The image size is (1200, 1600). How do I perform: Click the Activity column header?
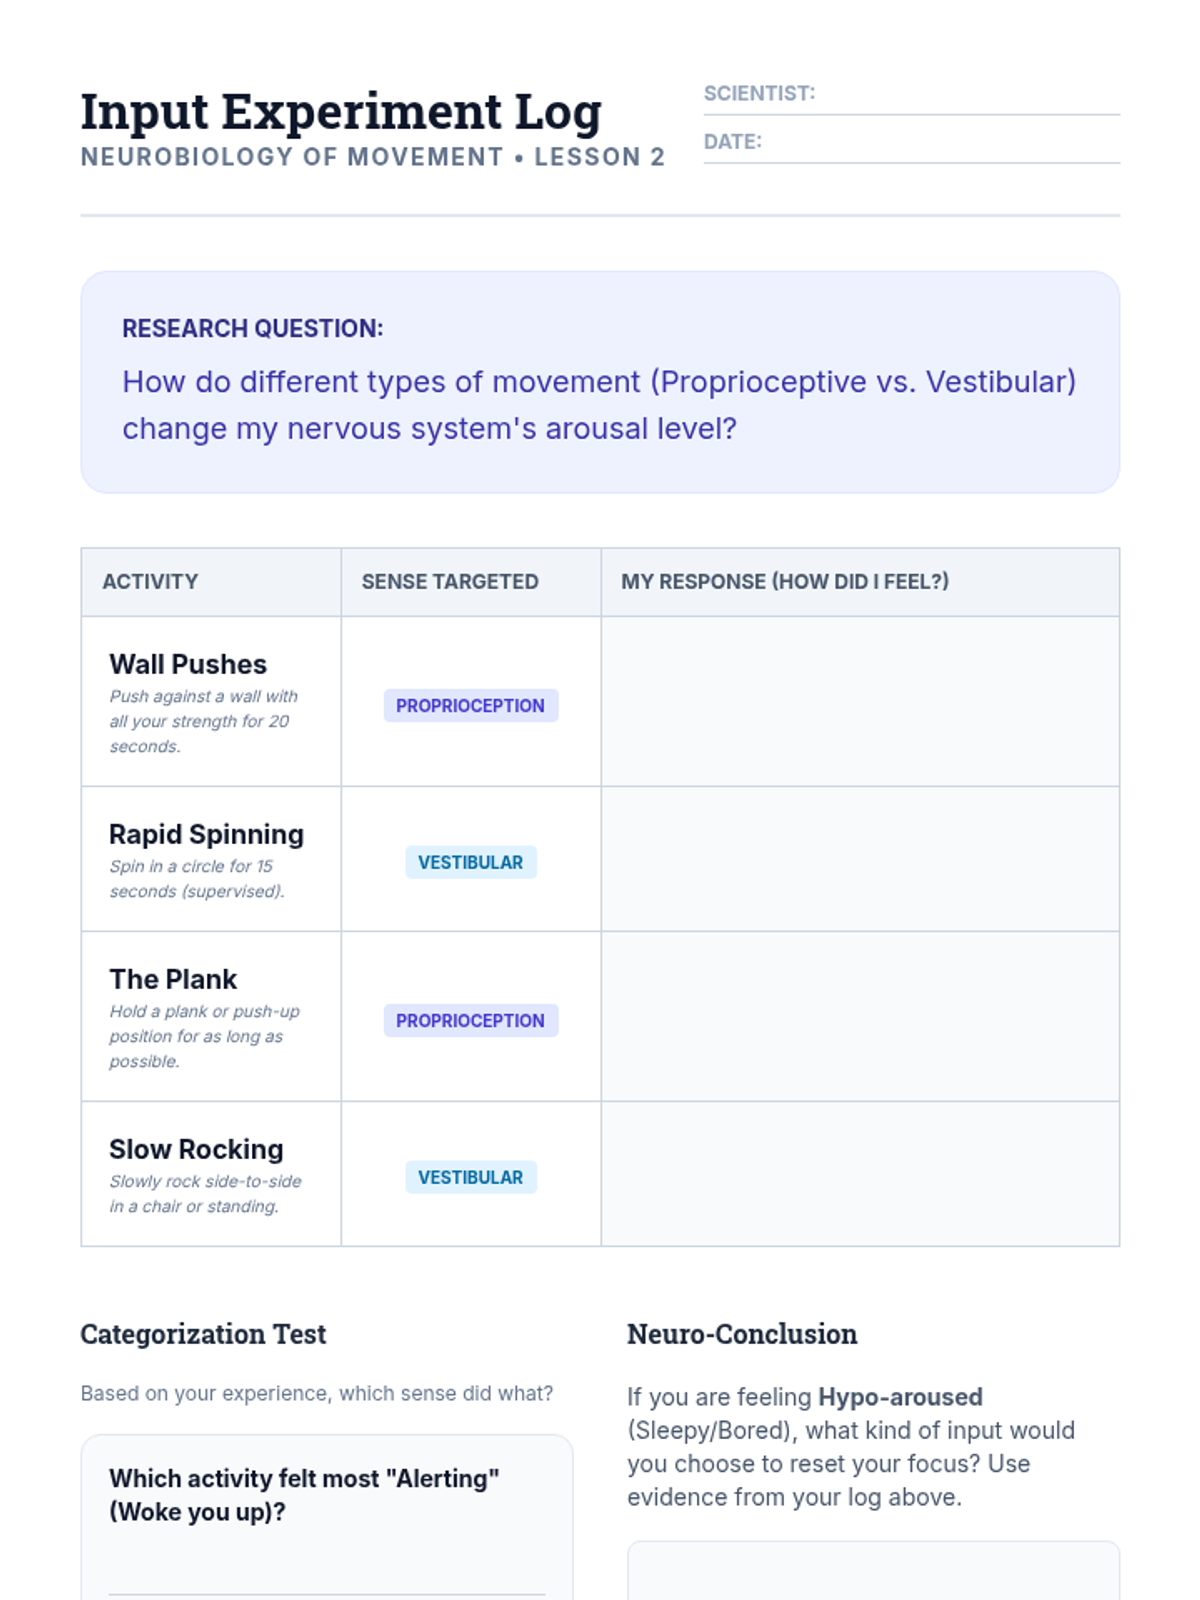[150, 582]
